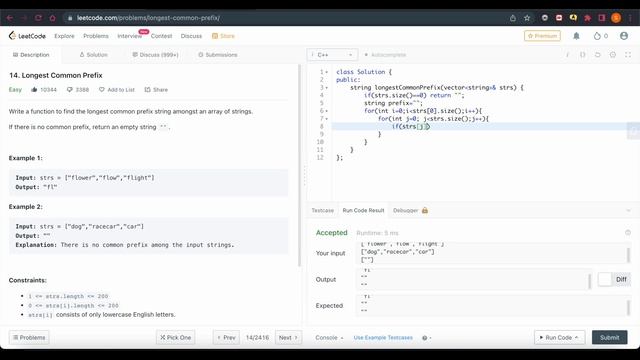Select the Testcase tab
Screen dimensions: 640x360
pyautogui.click(x=322, y=210)
